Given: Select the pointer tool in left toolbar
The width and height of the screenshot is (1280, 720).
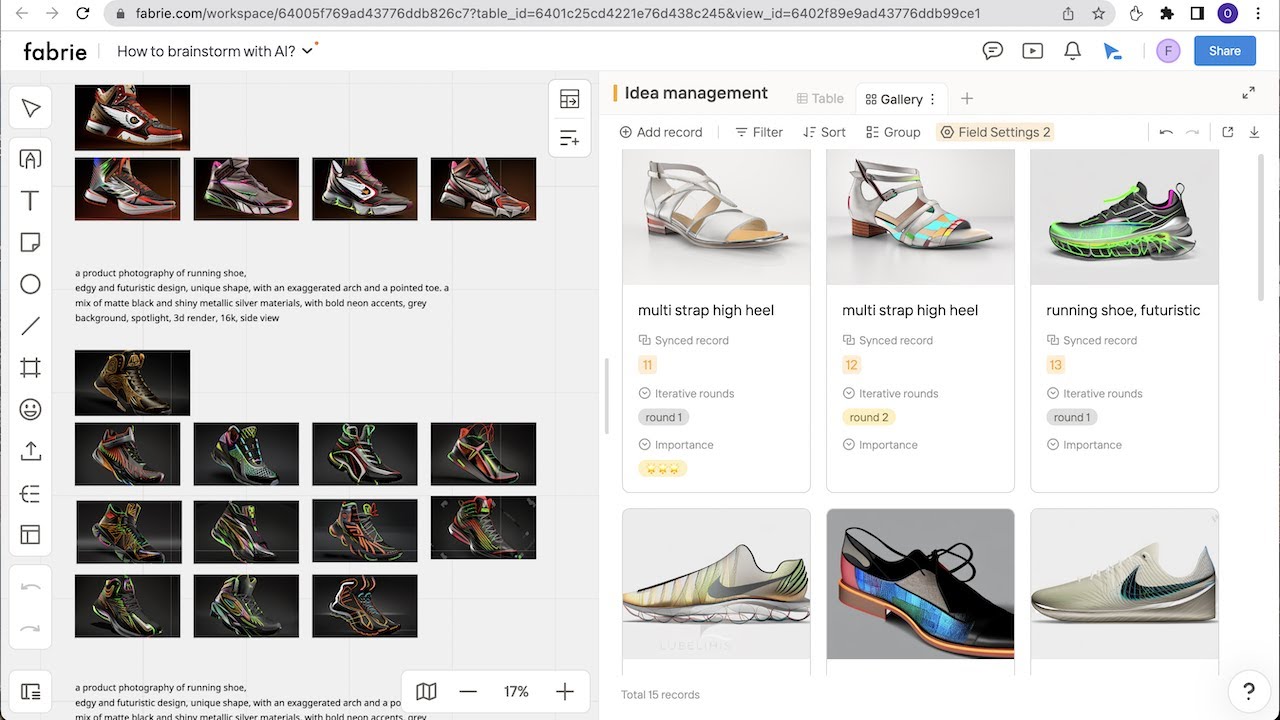Looking at the screenshot, I should pos(31,108).
